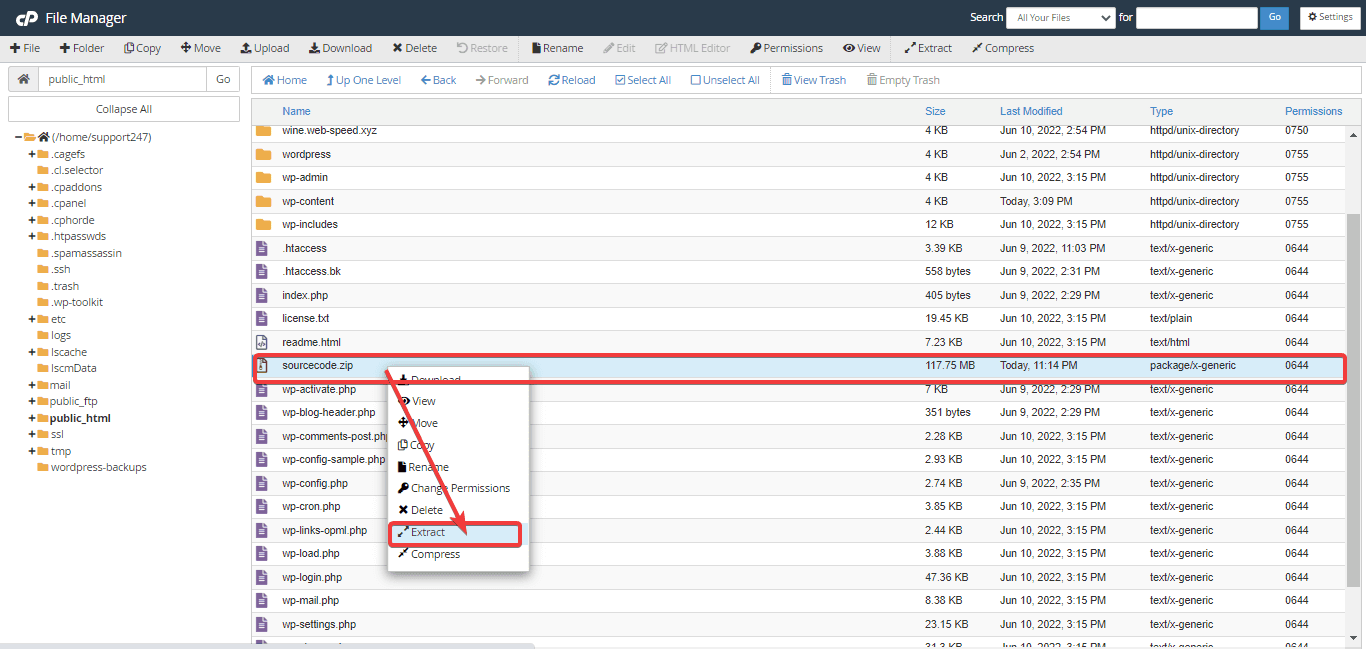Viewport: 1366px width, 649px height.
Task: Expand the mail folder node
Action: [32, 385]
